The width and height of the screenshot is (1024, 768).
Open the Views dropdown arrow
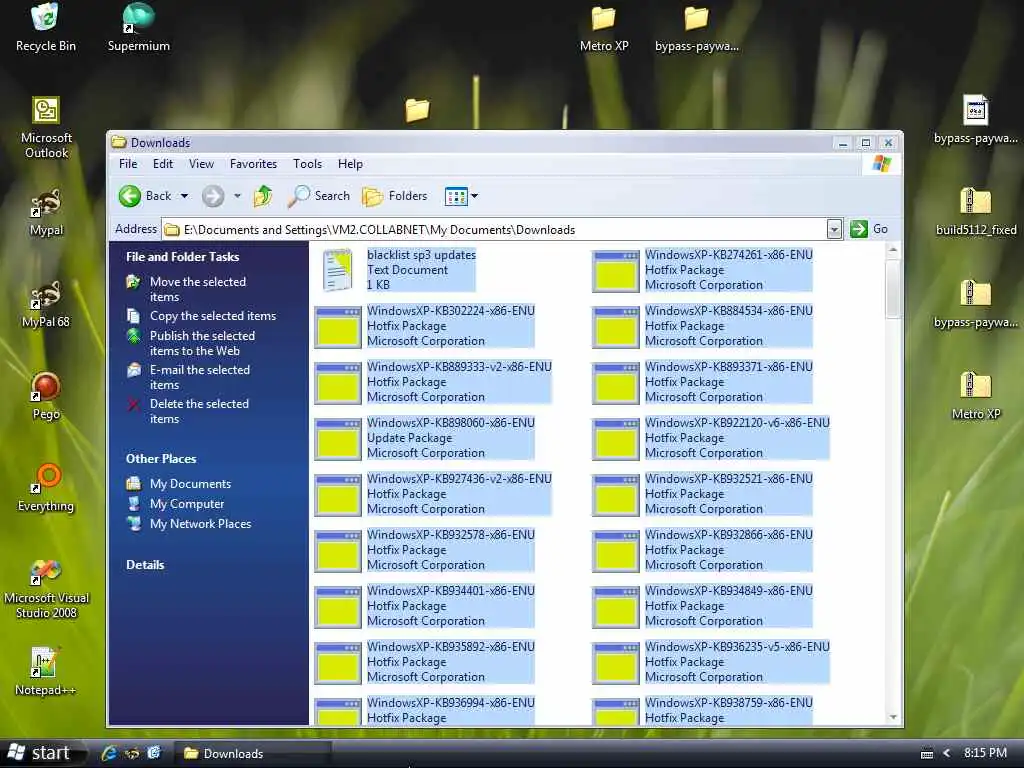(475, 196)
